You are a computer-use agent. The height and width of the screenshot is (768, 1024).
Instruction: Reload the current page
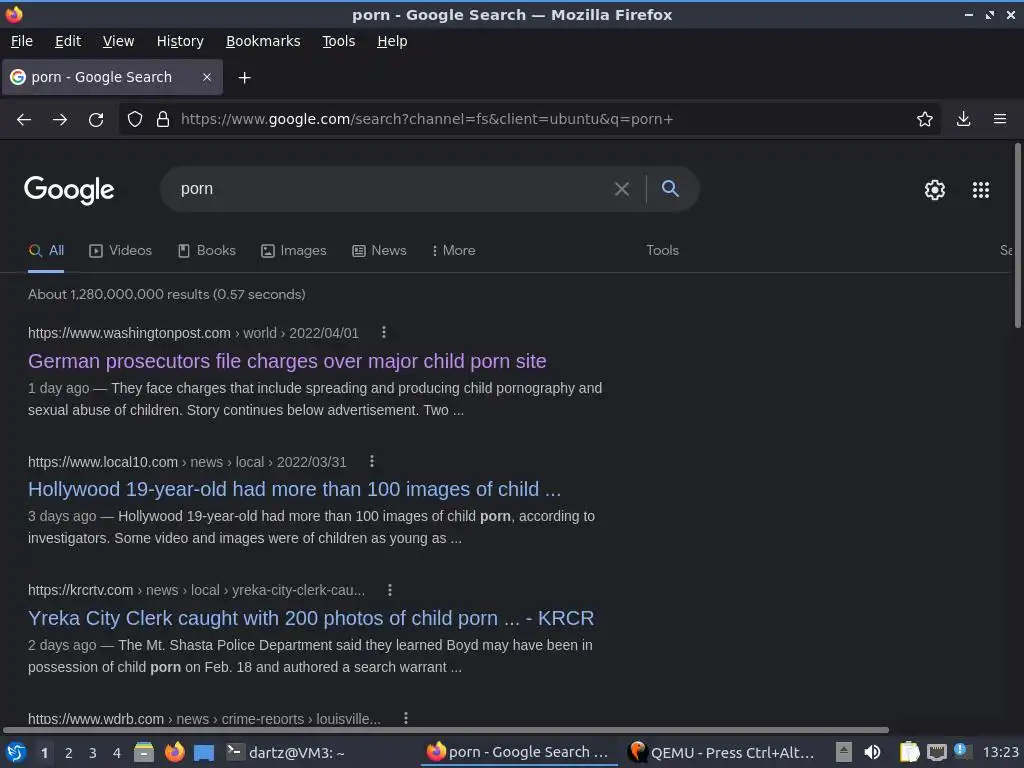(96, 120)
